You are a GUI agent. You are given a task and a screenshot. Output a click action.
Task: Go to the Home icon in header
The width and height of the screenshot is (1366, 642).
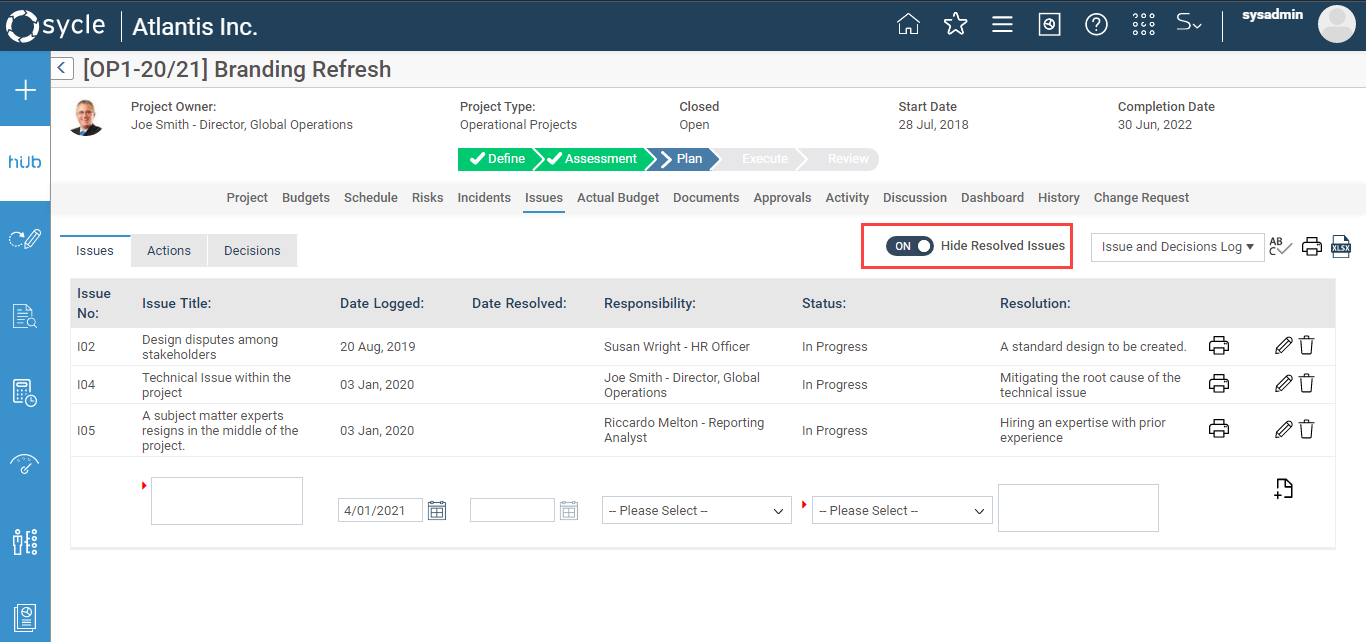point(908,24)
